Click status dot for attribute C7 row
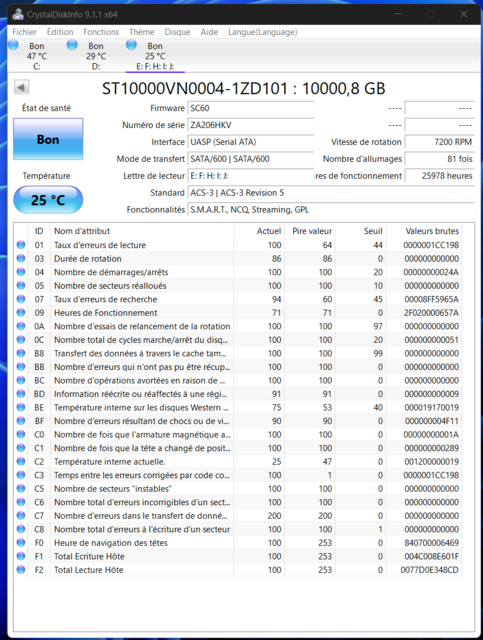Screen dimensions: 483x640 tap(21, 516)
